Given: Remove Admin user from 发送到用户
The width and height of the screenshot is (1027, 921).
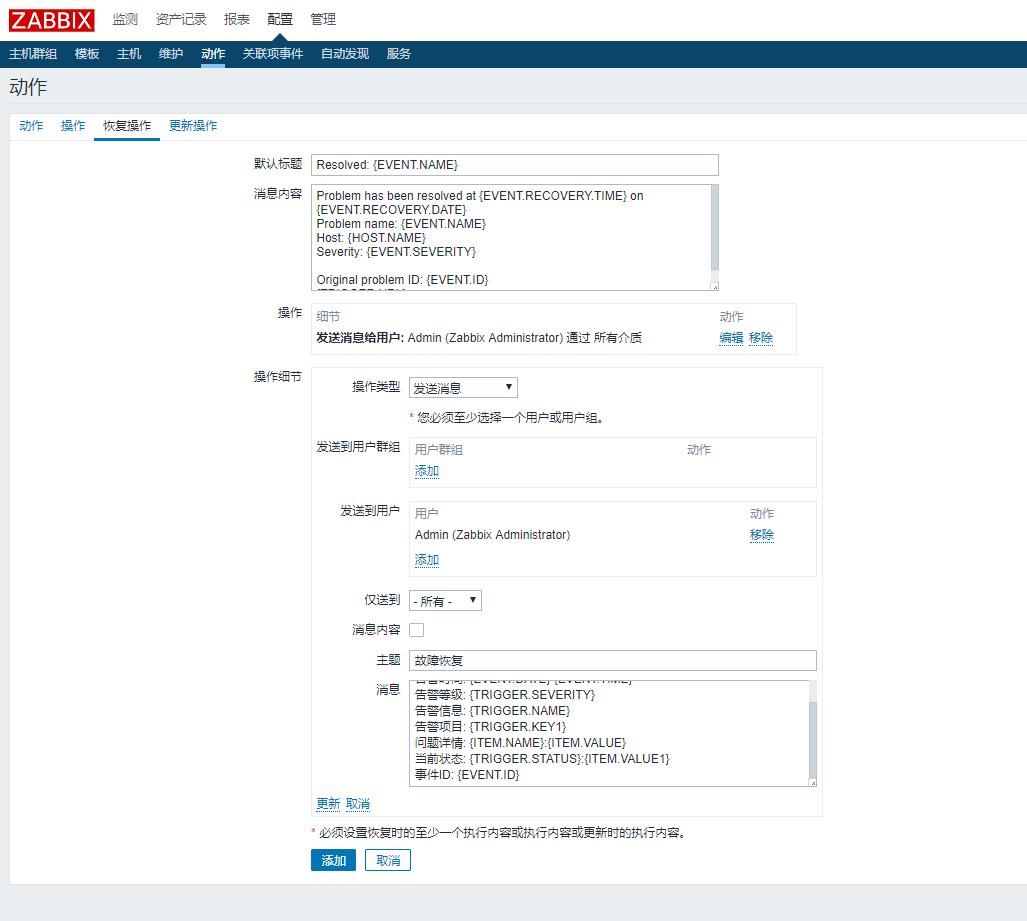Looking at the screenshot, I should pyautogui.click(x=762, y=535).
